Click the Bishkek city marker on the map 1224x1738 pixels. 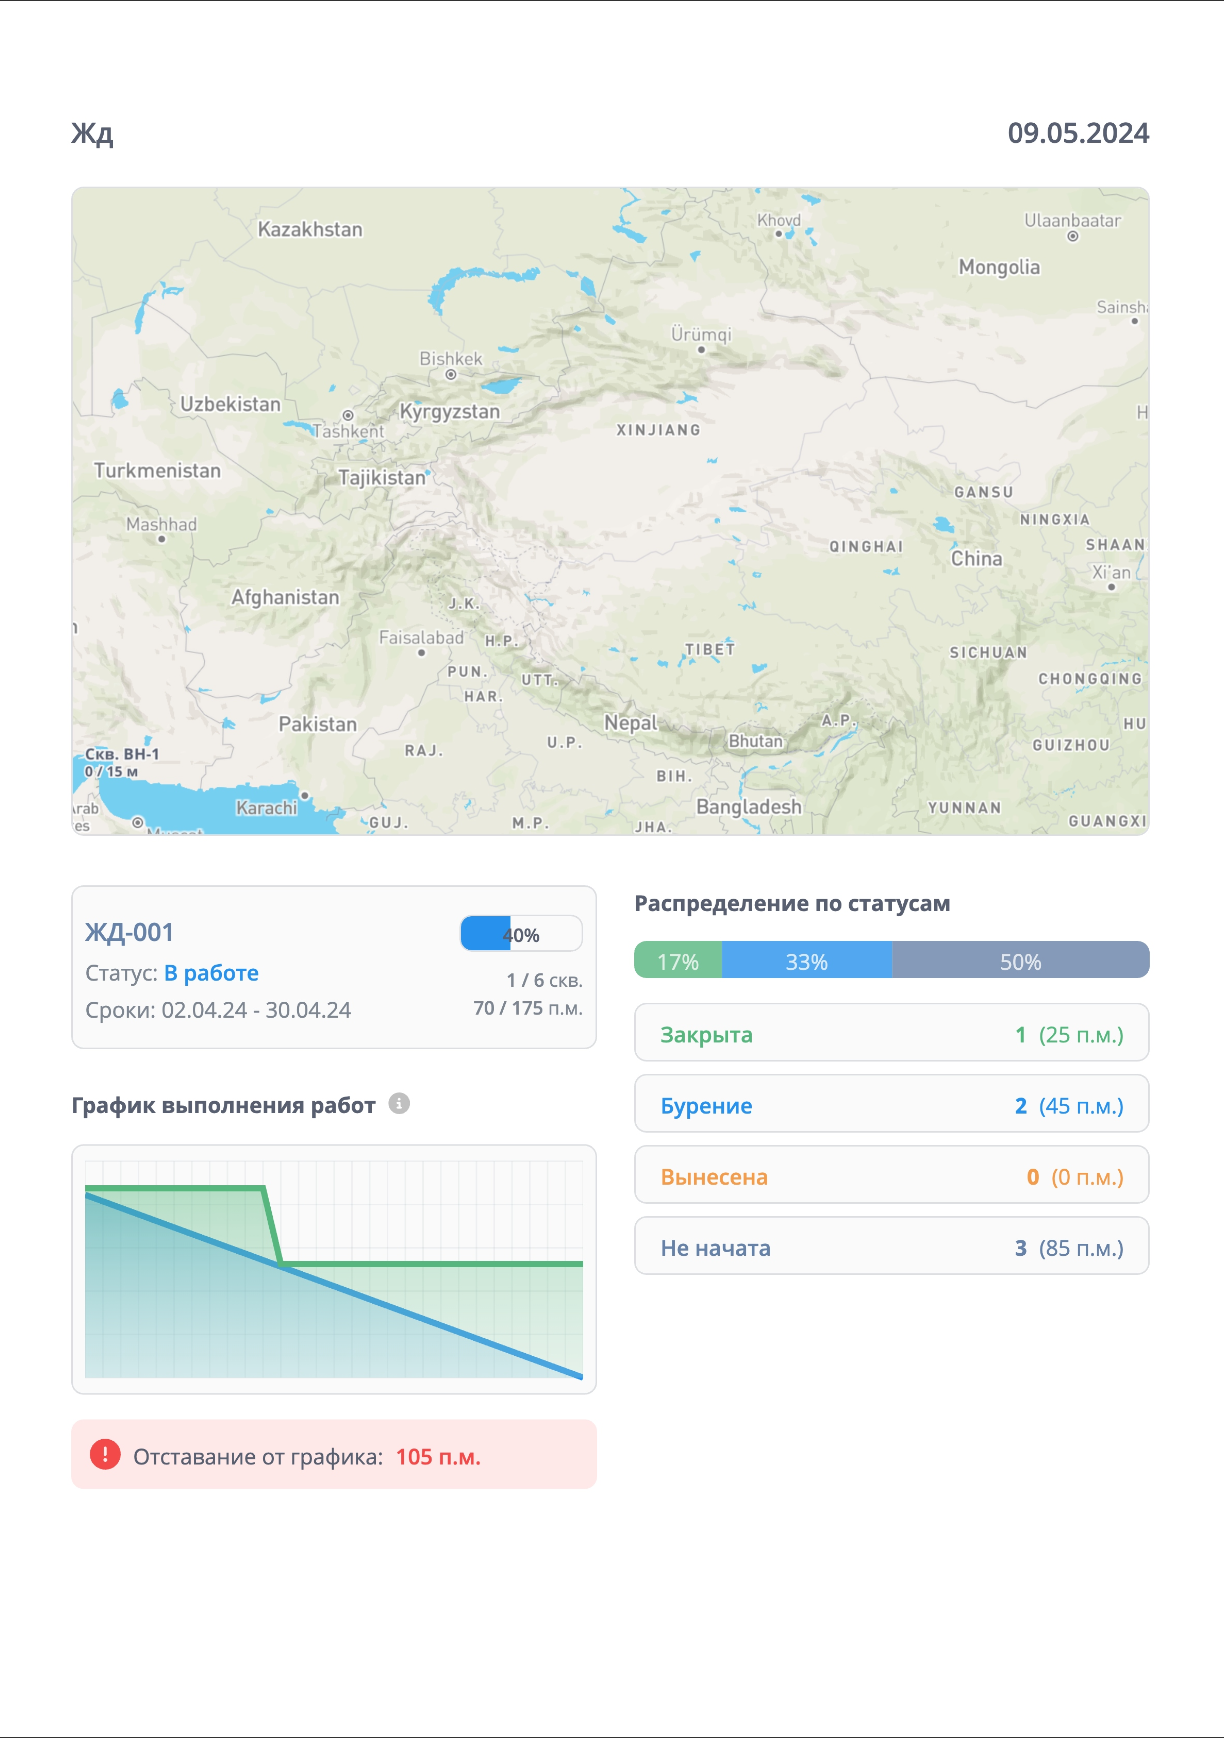point(451,375)
